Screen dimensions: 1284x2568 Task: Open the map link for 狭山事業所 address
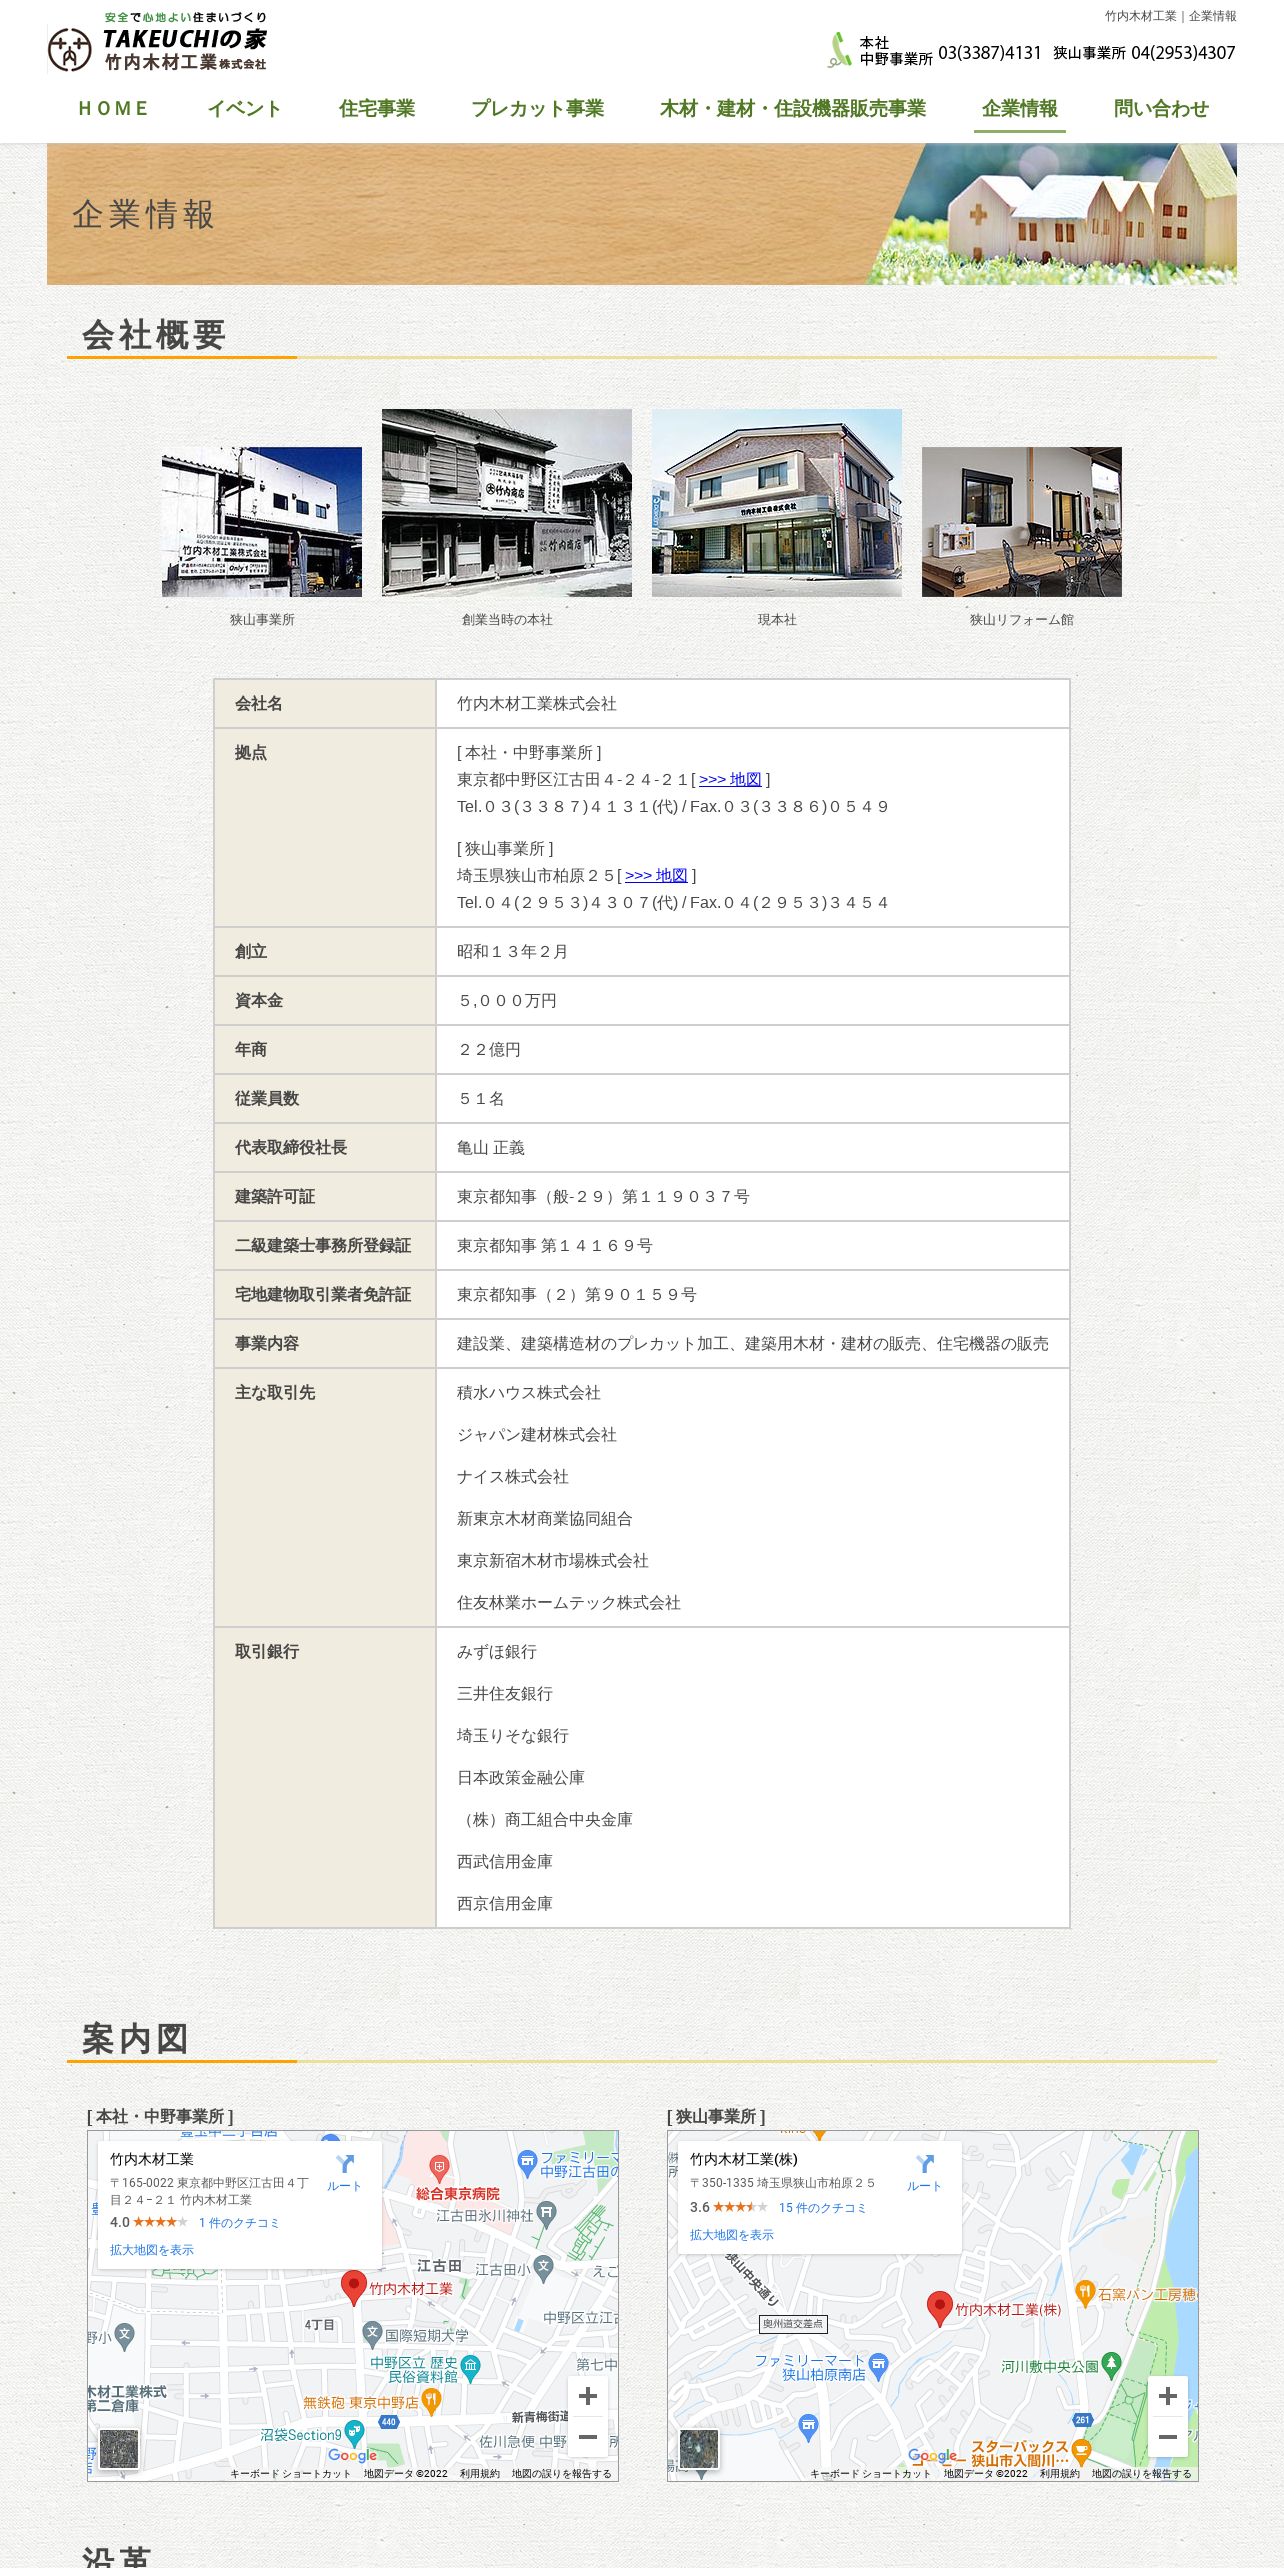[x=656, y=876]
